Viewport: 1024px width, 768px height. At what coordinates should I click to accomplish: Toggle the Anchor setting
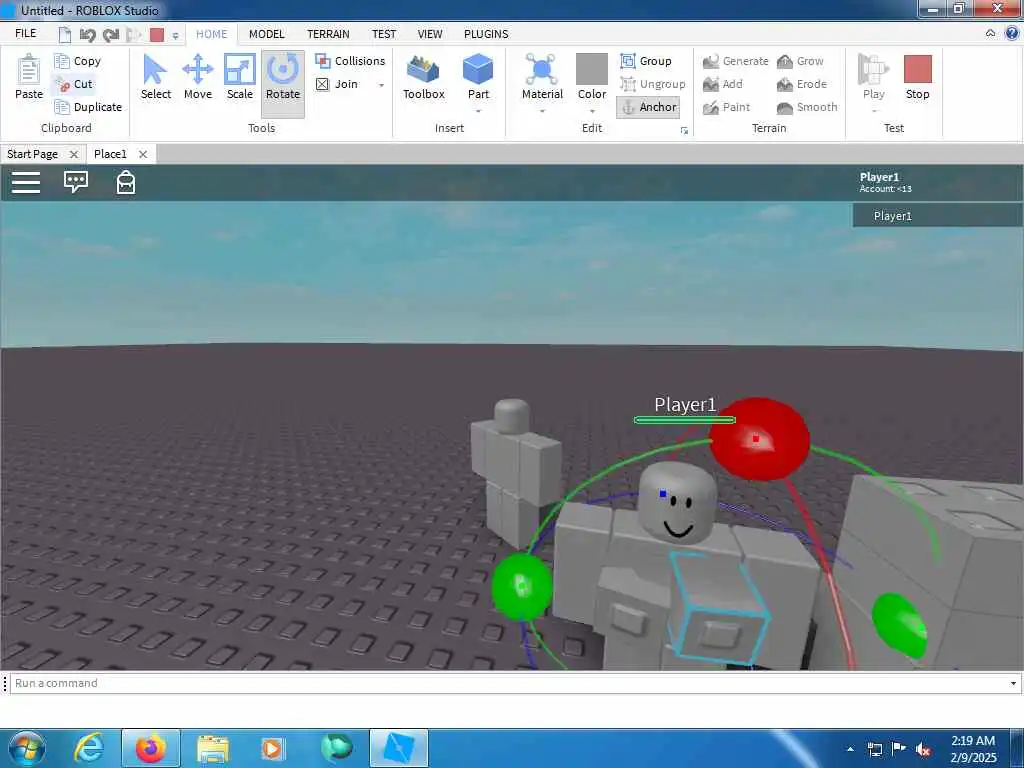click(x=648, y=107)
